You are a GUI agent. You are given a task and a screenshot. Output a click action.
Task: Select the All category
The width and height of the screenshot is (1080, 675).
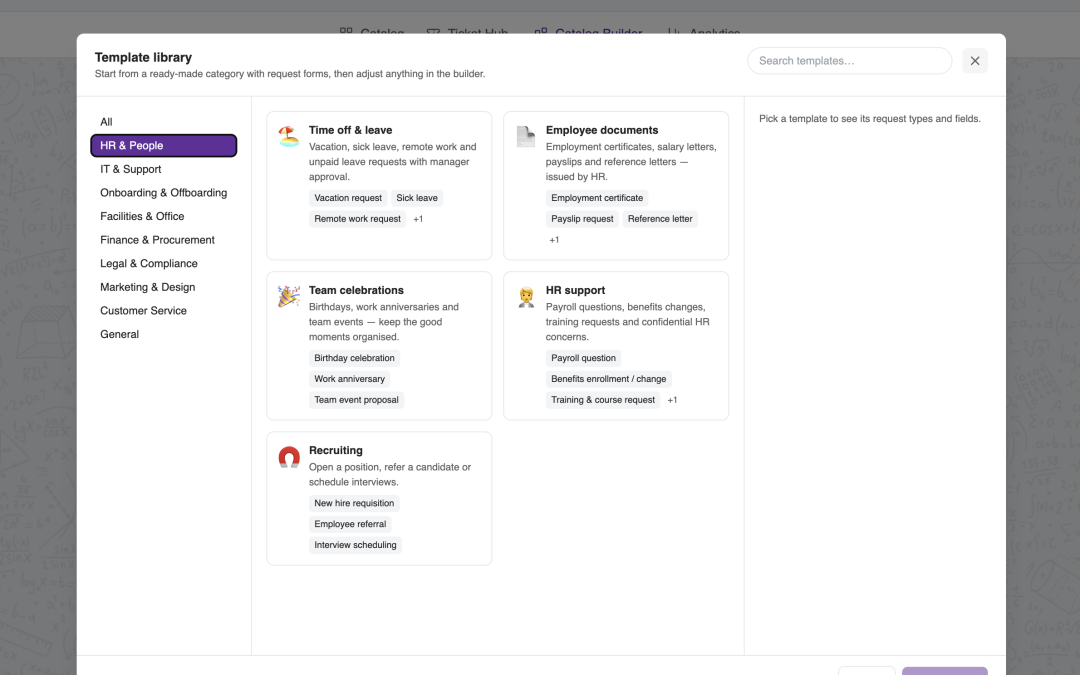point(164,122)
